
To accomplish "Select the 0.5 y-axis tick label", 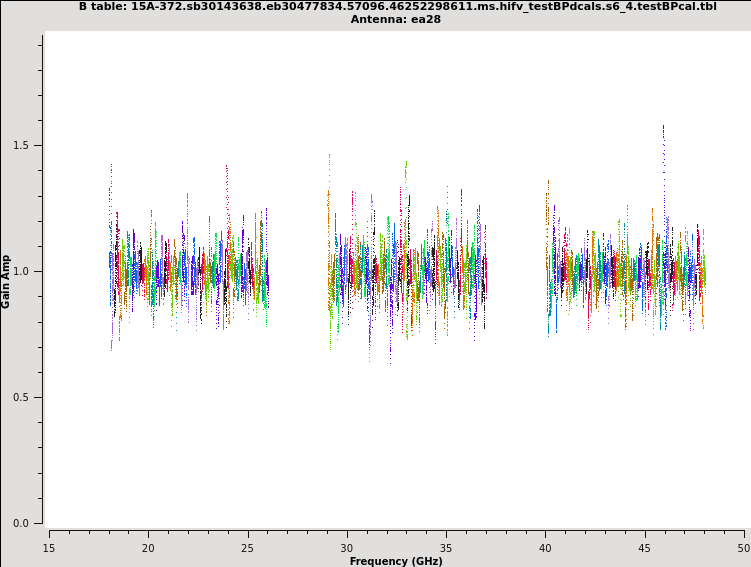I will [20, 397].
